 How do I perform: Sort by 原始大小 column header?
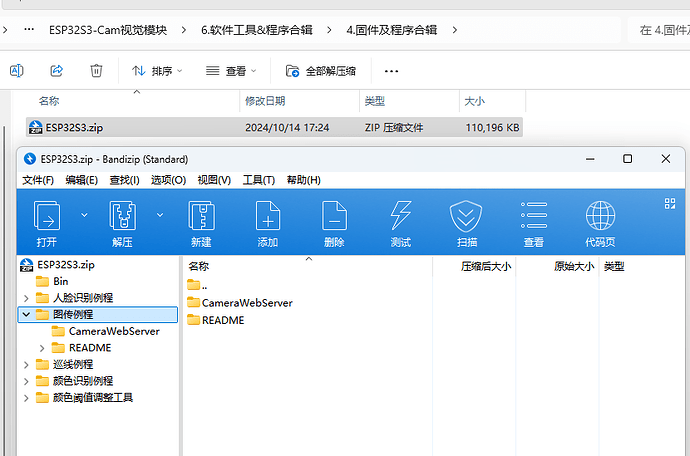[x=574, y=266]
